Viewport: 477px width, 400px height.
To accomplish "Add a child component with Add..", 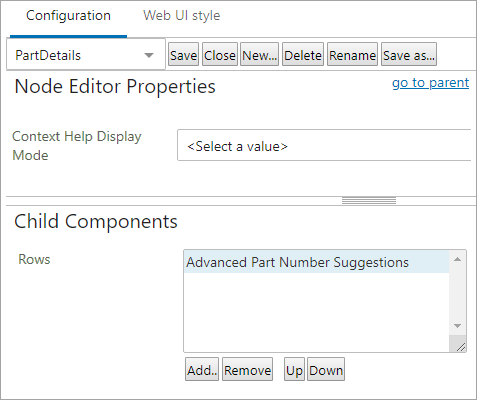I will [x=202, y=369].
